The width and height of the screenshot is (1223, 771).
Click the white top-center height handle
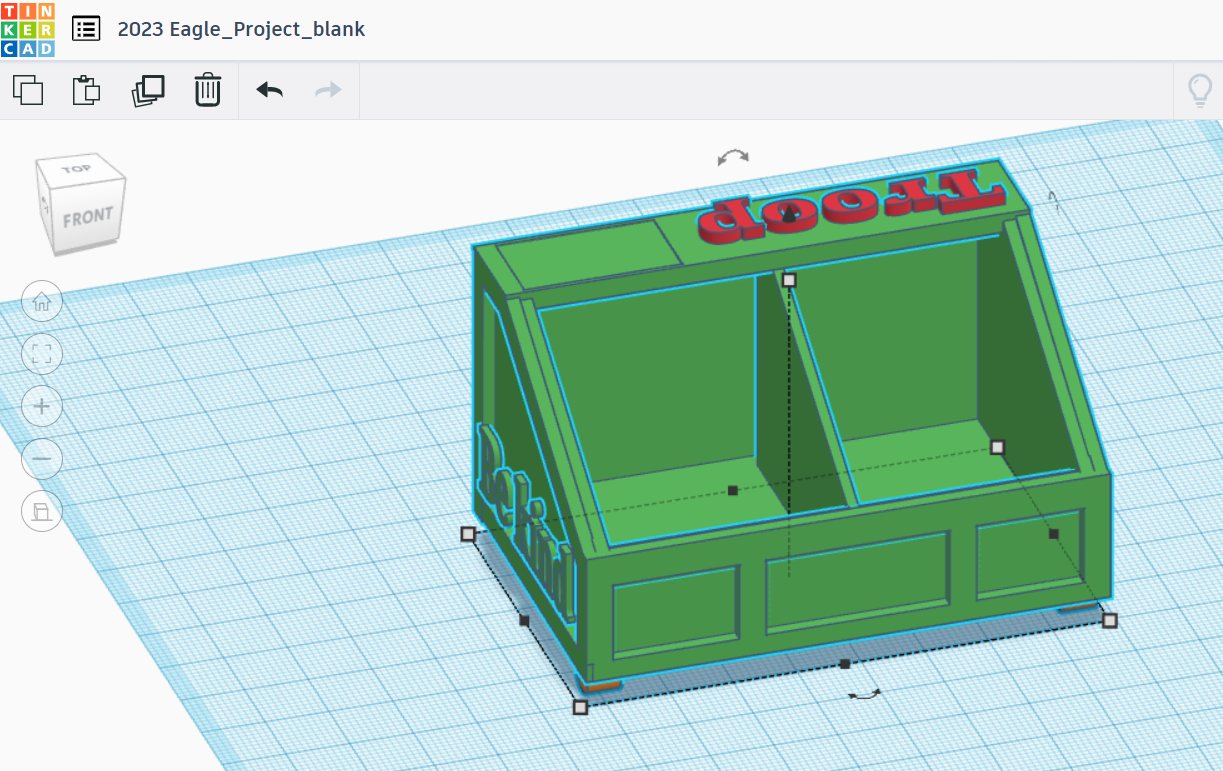point(789,280)
